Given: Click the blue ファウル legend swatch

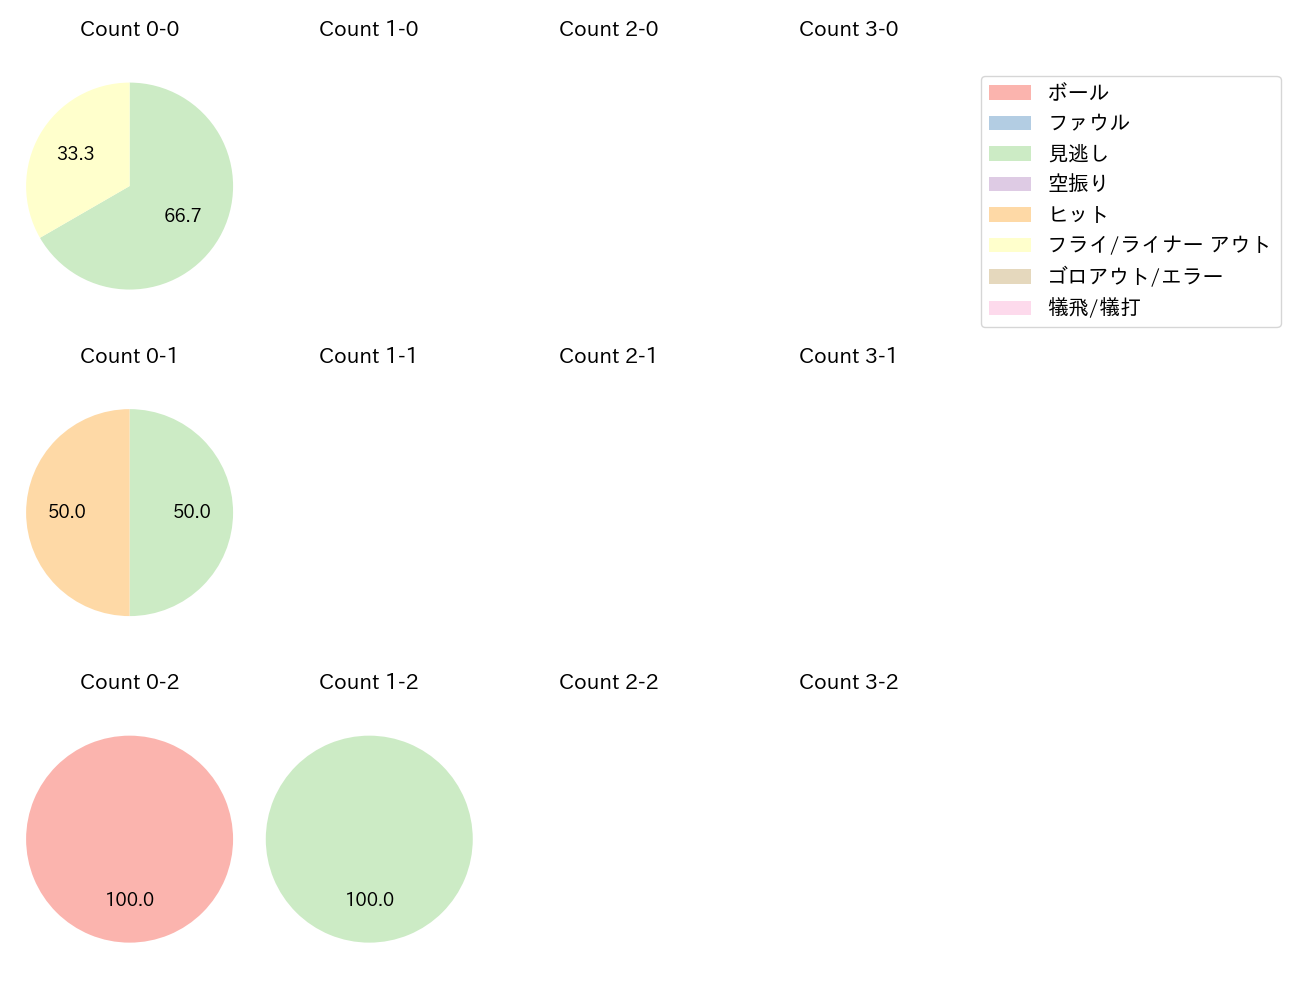Looking at the screenshot, I should (x=1009, y=123).
